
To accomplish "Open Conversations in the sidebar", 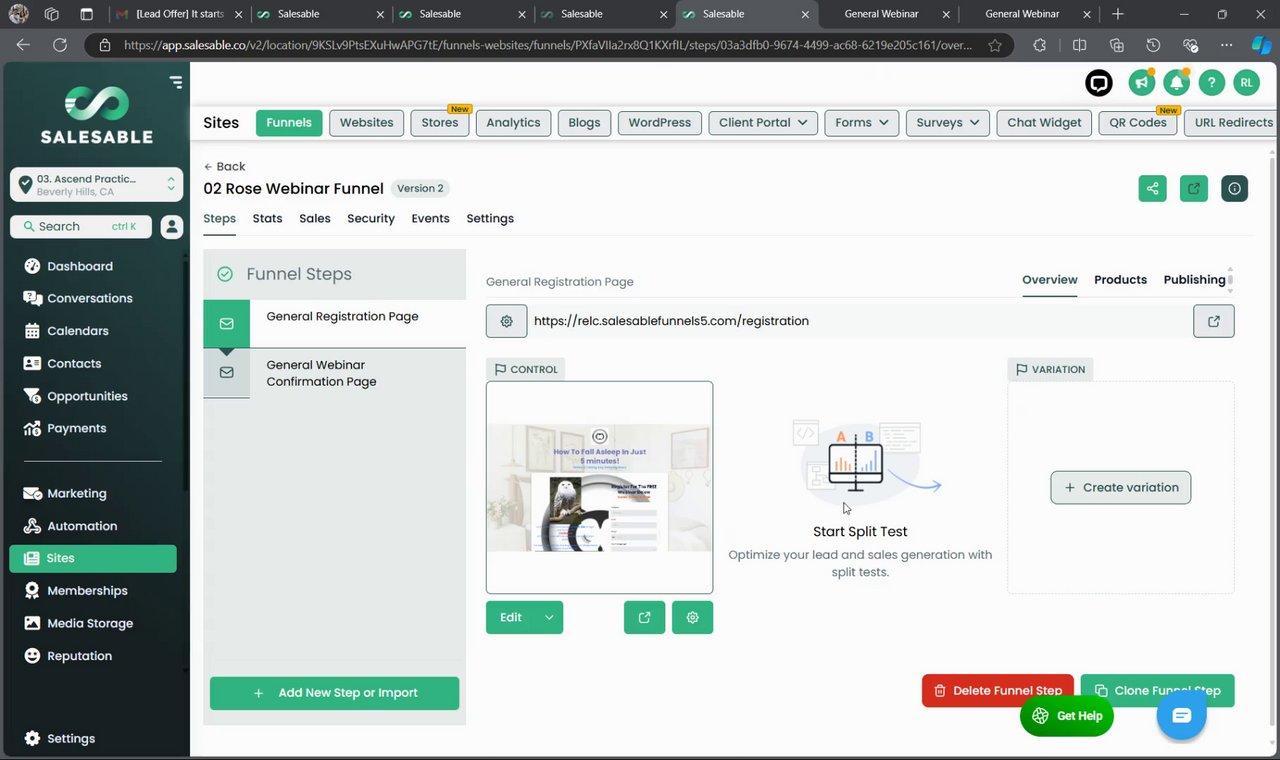I will (x=78, y=298).
